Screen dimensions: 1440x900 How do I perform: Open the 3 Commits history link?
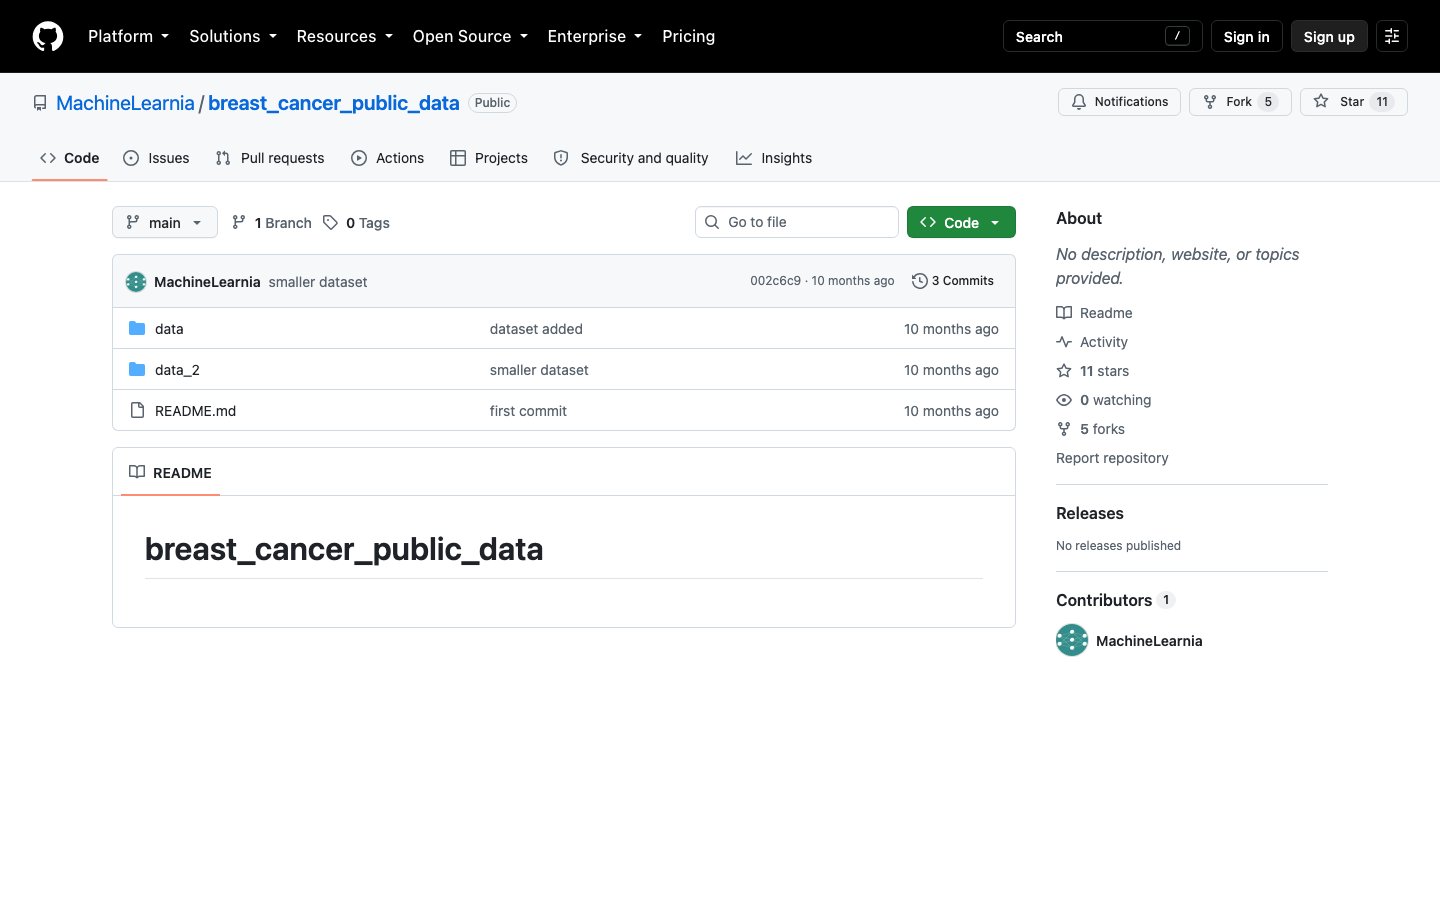[953, 281]
